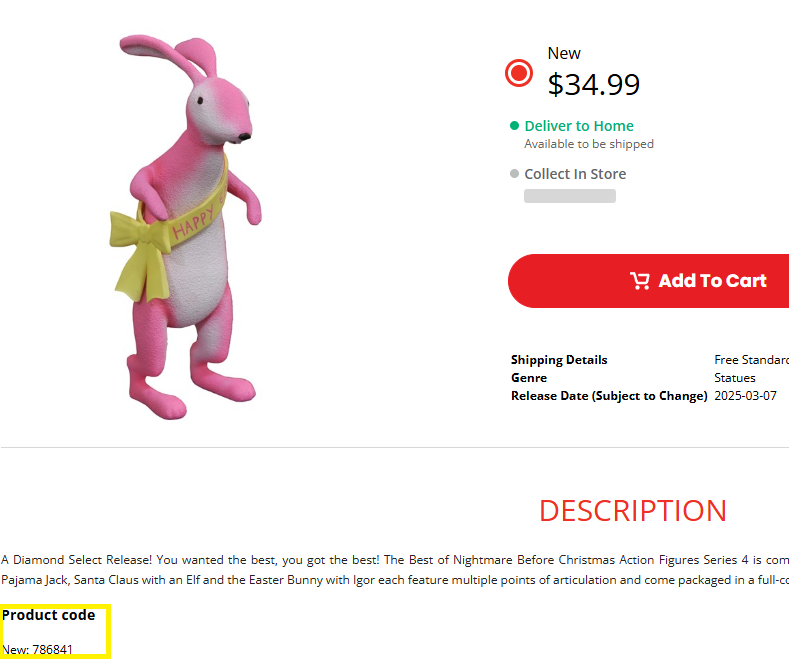This screenshot has height=661, width=789.
Task: Click the 2025-03-07 release date value
Action: (745, 396)
